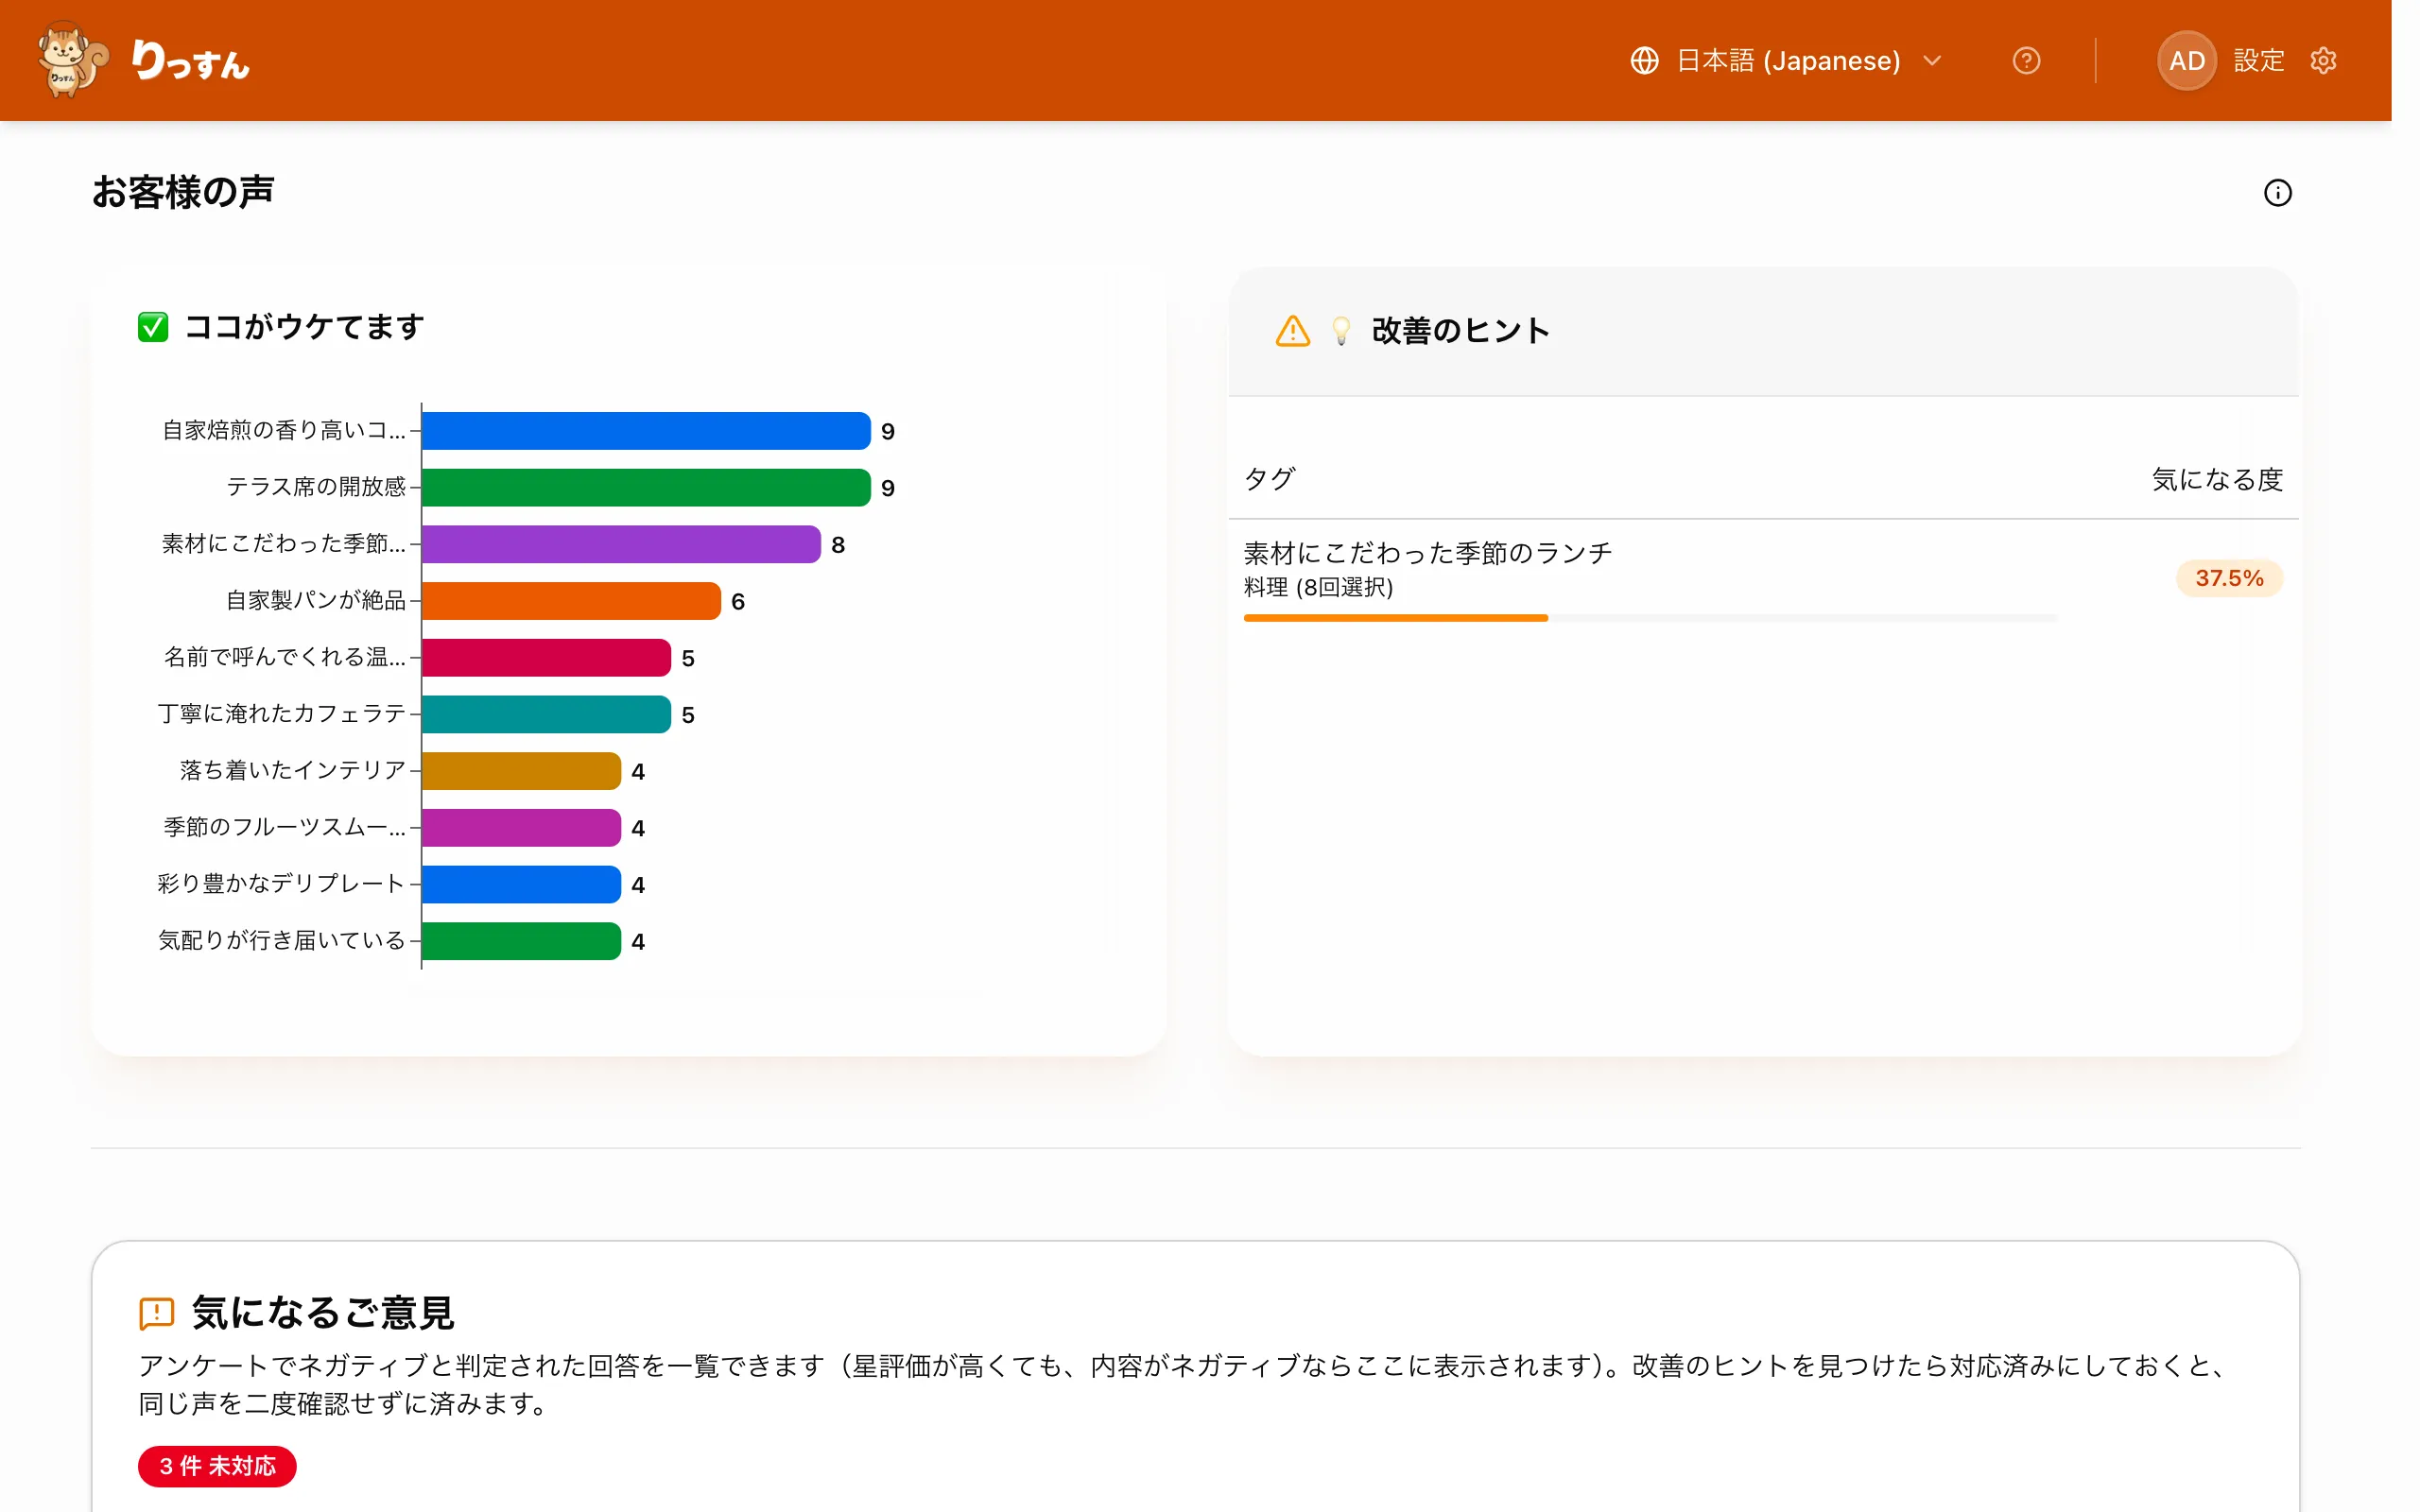Click the 自家製パンが絶品 axis label
This screenshot has width=2420, height=1512.
coord(316,600)
